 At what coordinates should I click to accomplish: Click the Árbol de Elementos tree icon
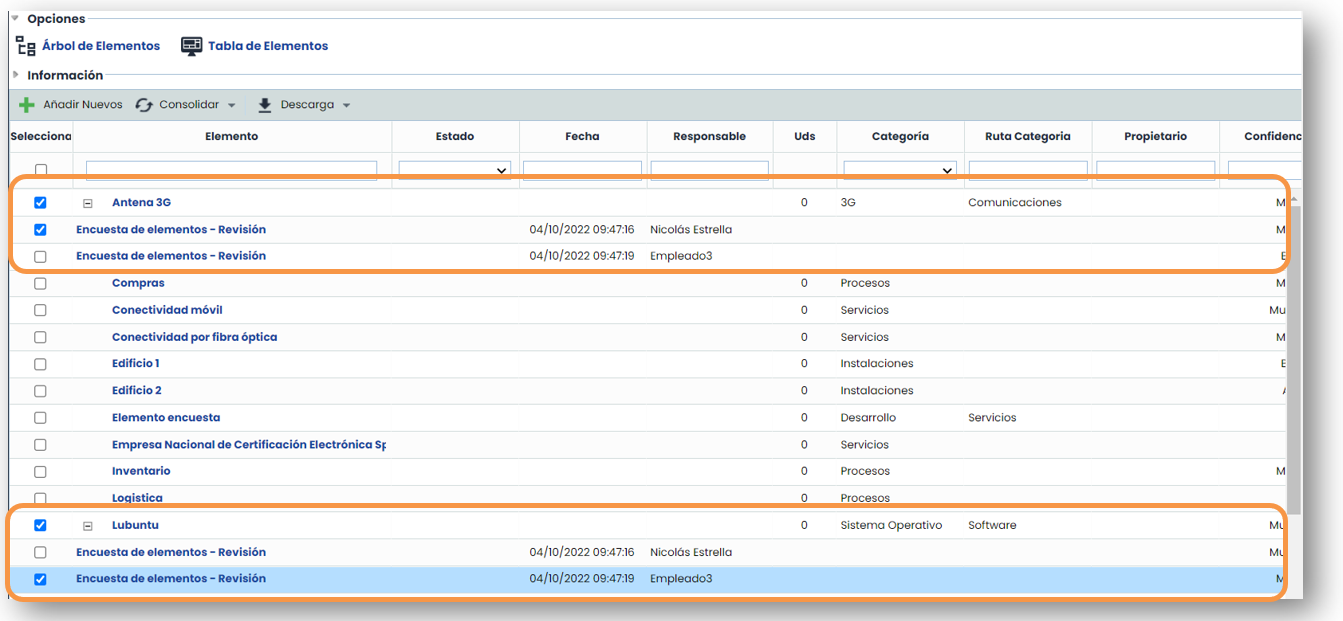26,46
